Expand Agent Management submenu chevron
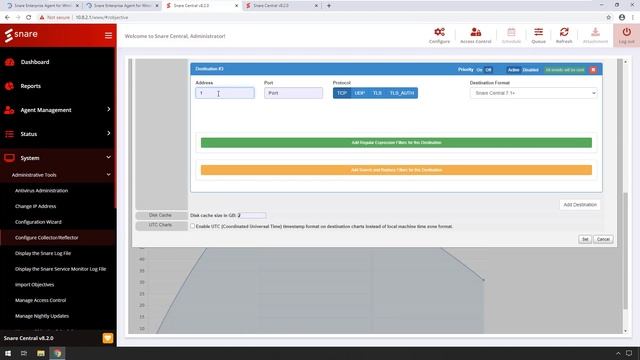640x360 pixels. point(109,109)
